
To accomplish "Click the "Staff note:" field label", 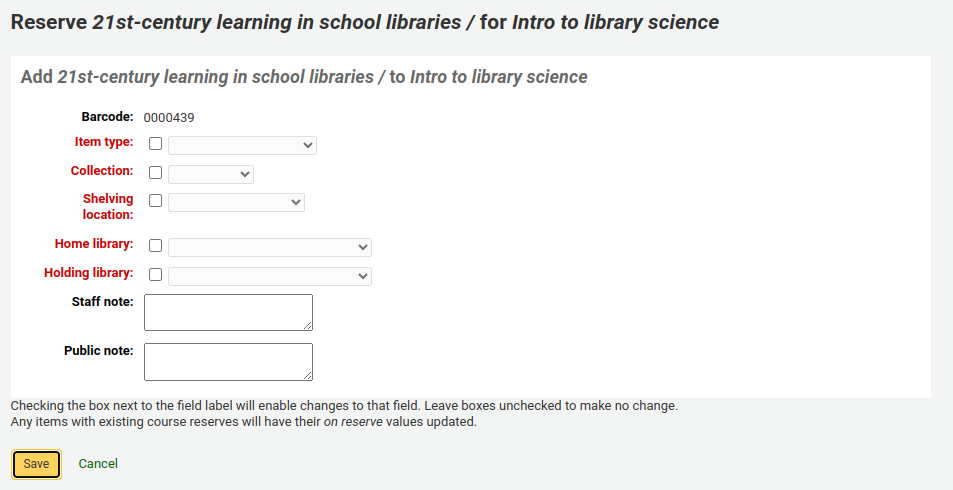I will 102,301.
